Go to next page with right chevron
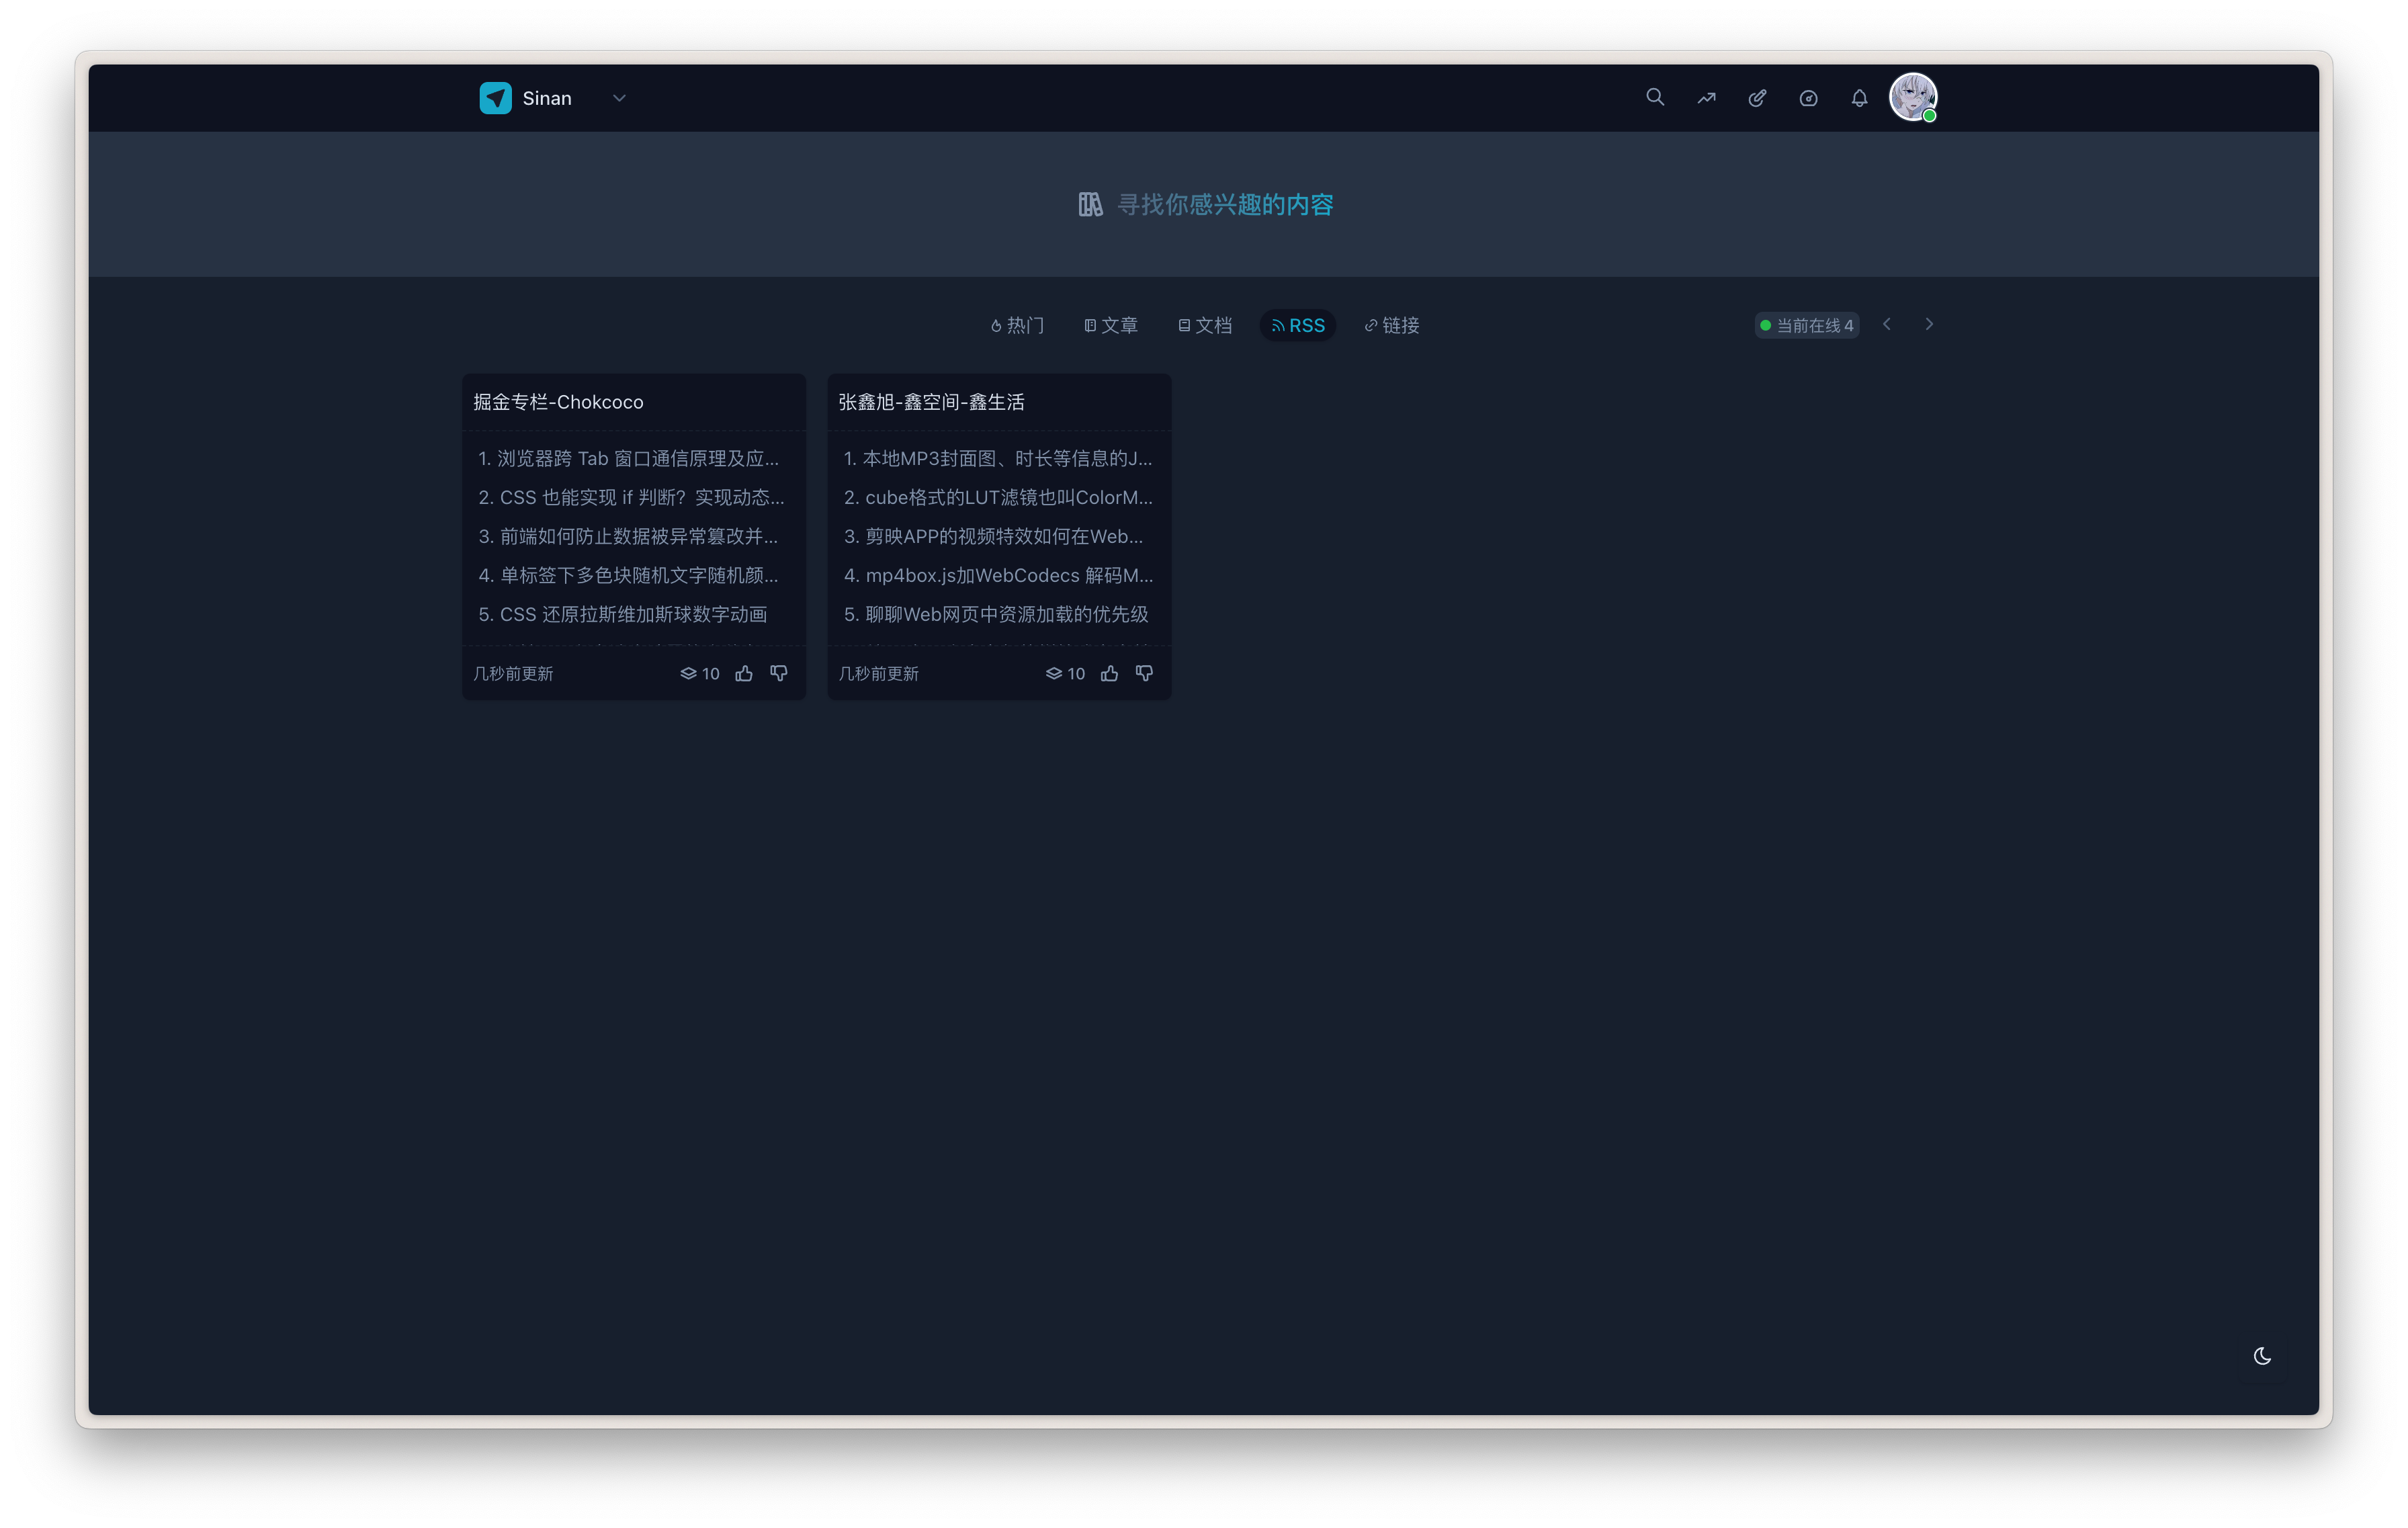 pos(1929,324)
